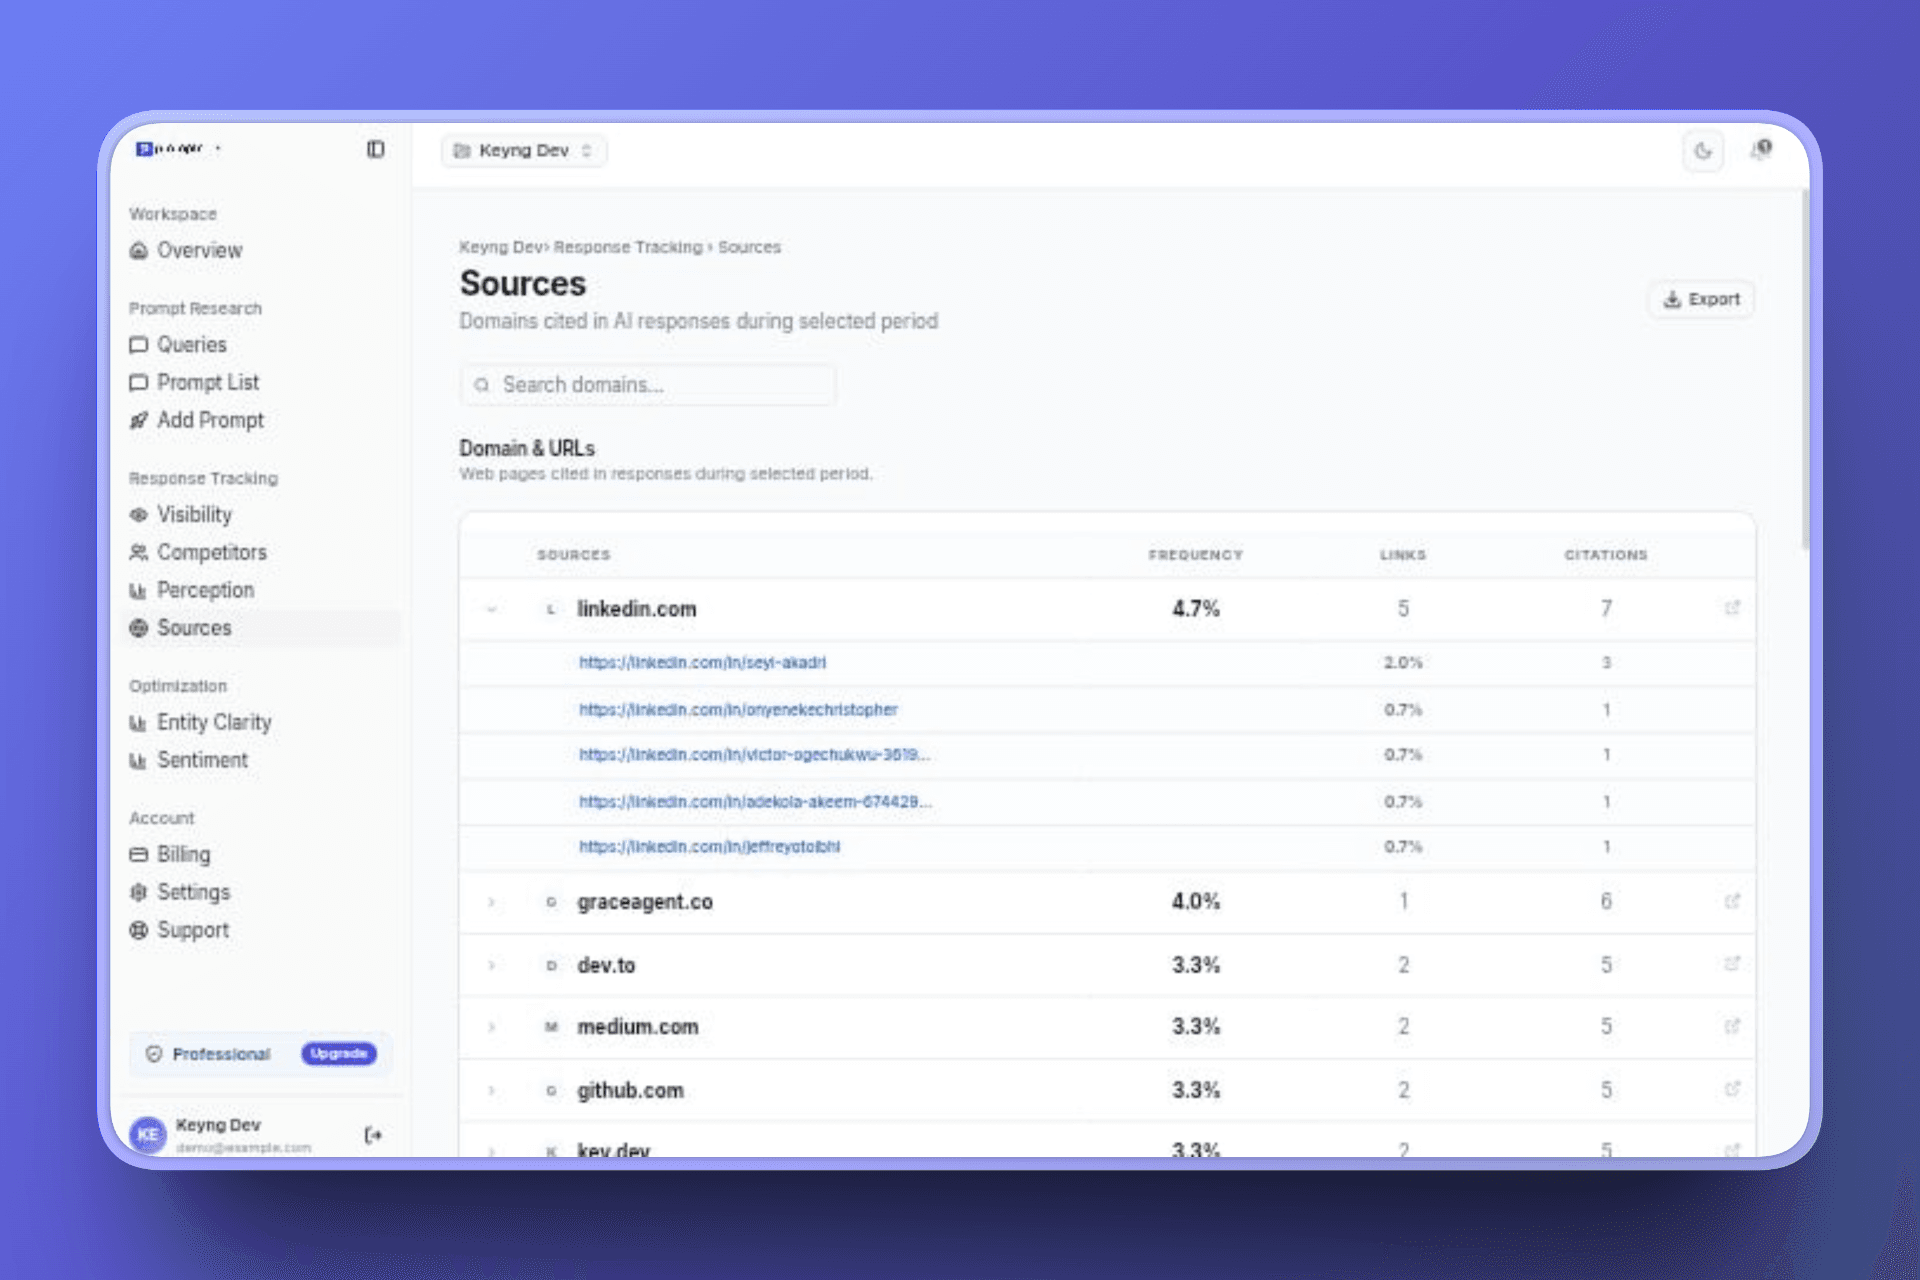1920x1280 pixels.
Task: Open notifications bell
Action: coord(1760,150)
